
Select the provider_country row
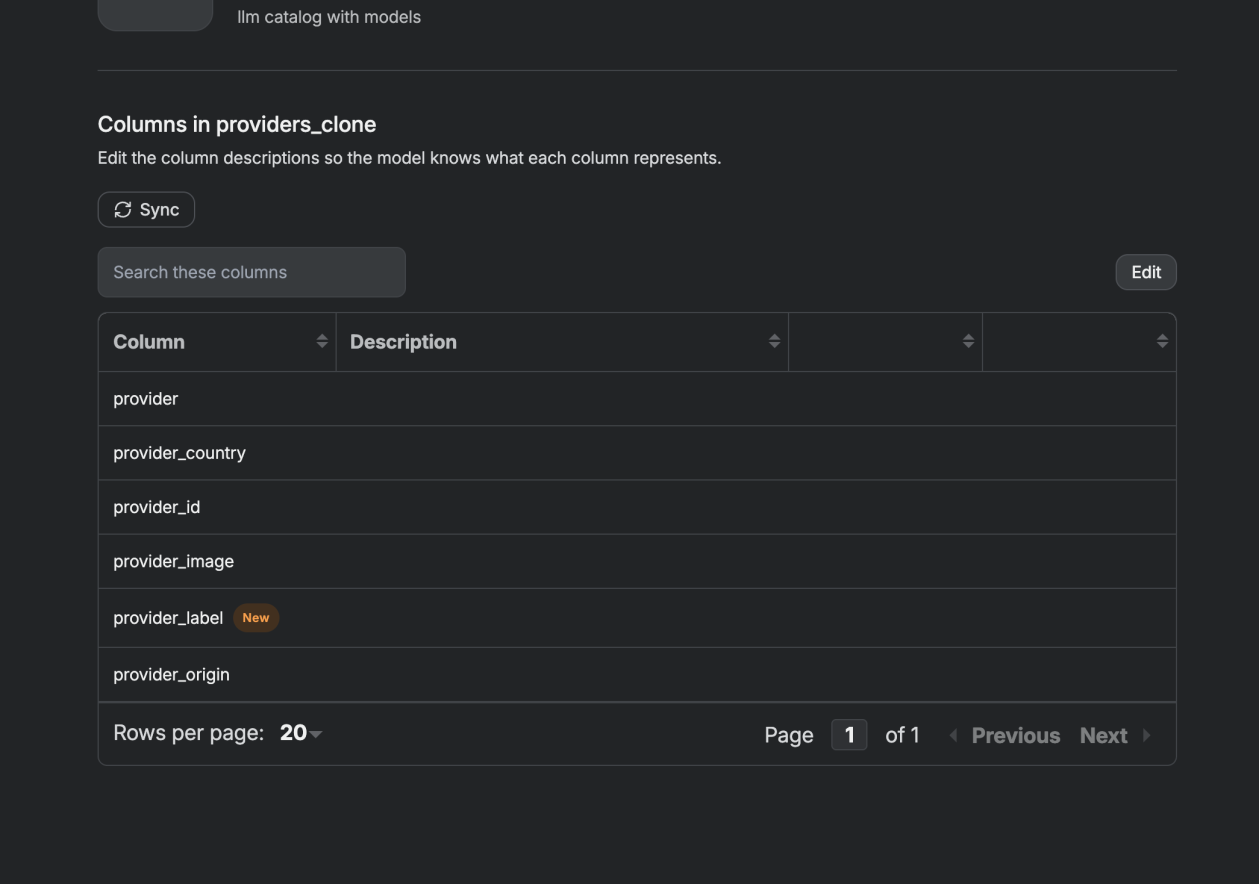(637, 453)
